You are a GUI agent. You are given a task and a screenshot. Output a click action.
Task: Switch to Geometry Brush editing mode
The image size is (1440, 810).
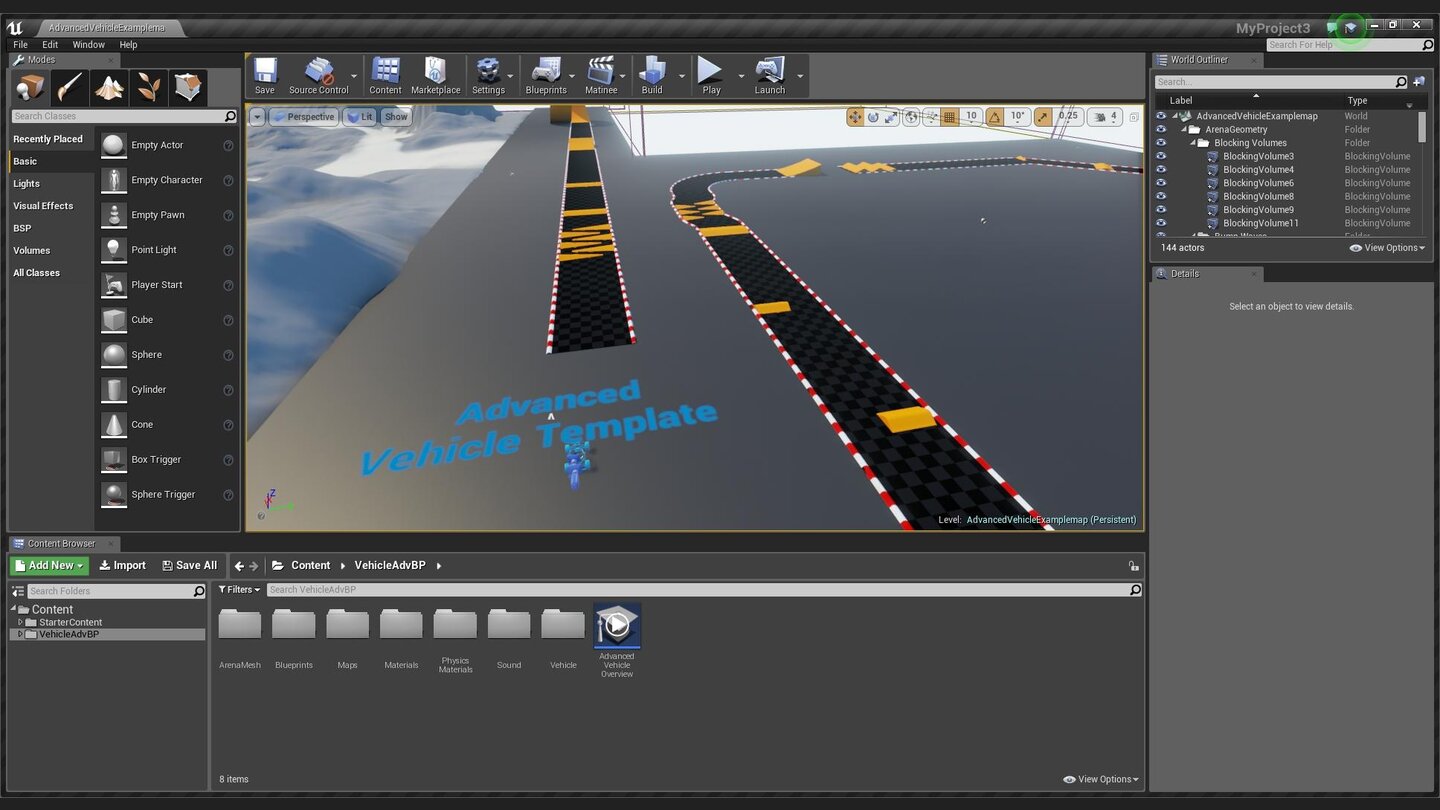[x=188, y=88]
